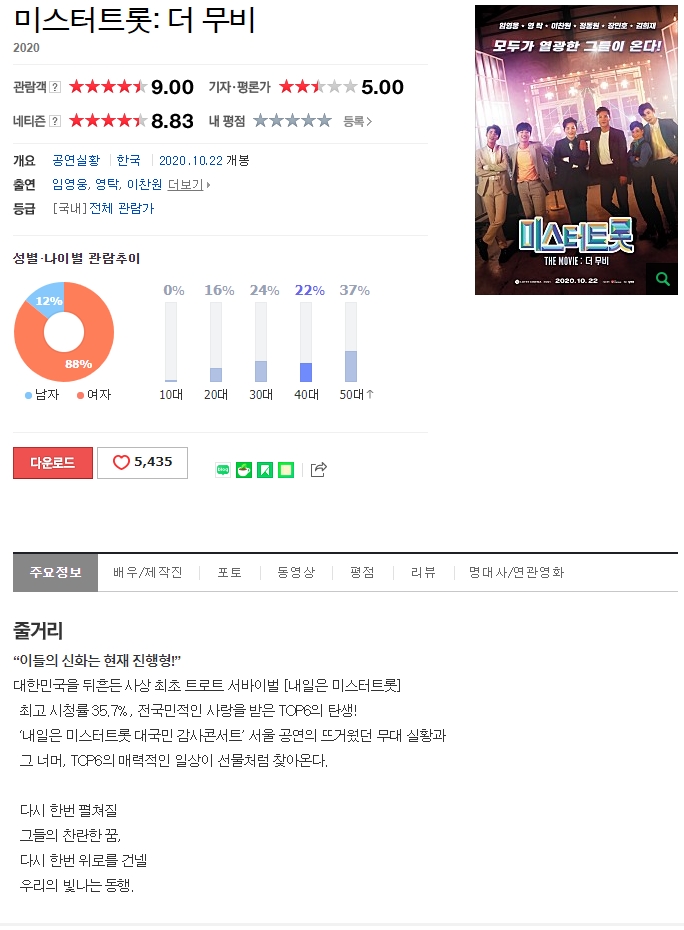Image resolution: width=684 pixels, height=930 pixels.
Task: Open 명대사/연관영화 tab
Action: [516, 572]
